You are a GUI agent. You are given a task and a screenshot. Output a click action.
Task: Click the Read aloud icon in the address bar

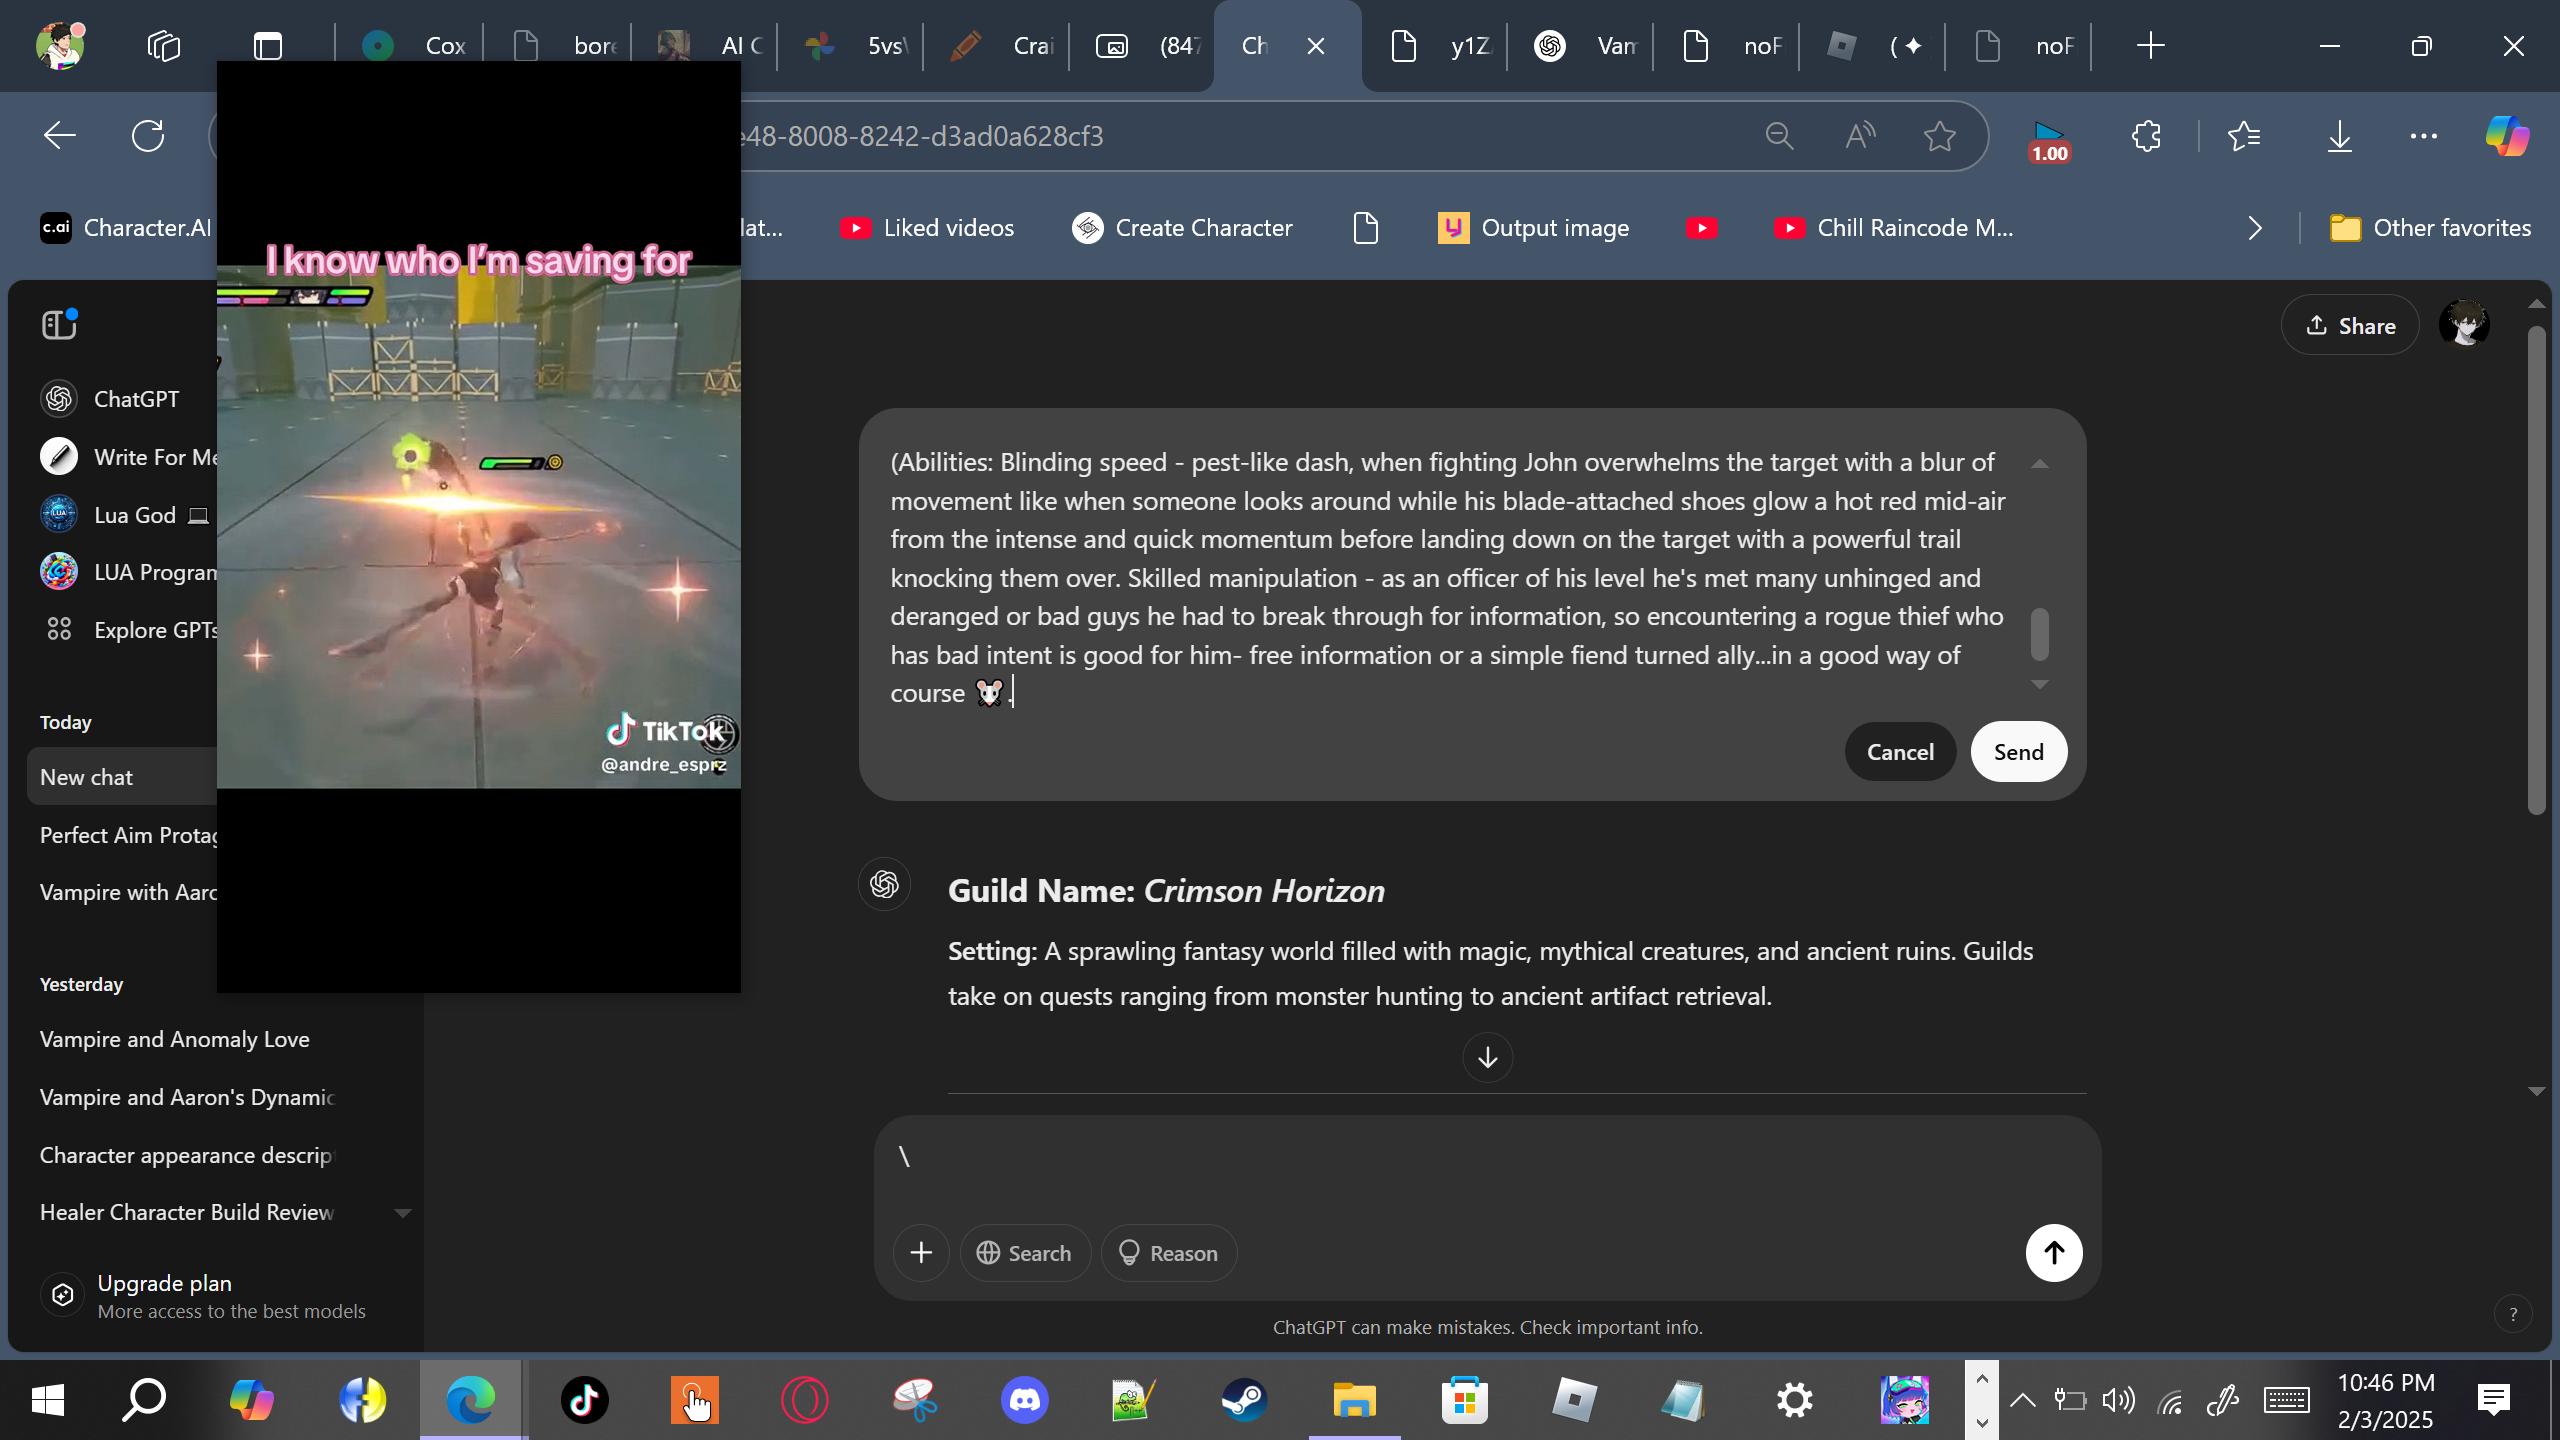(x=1860, y=136)
